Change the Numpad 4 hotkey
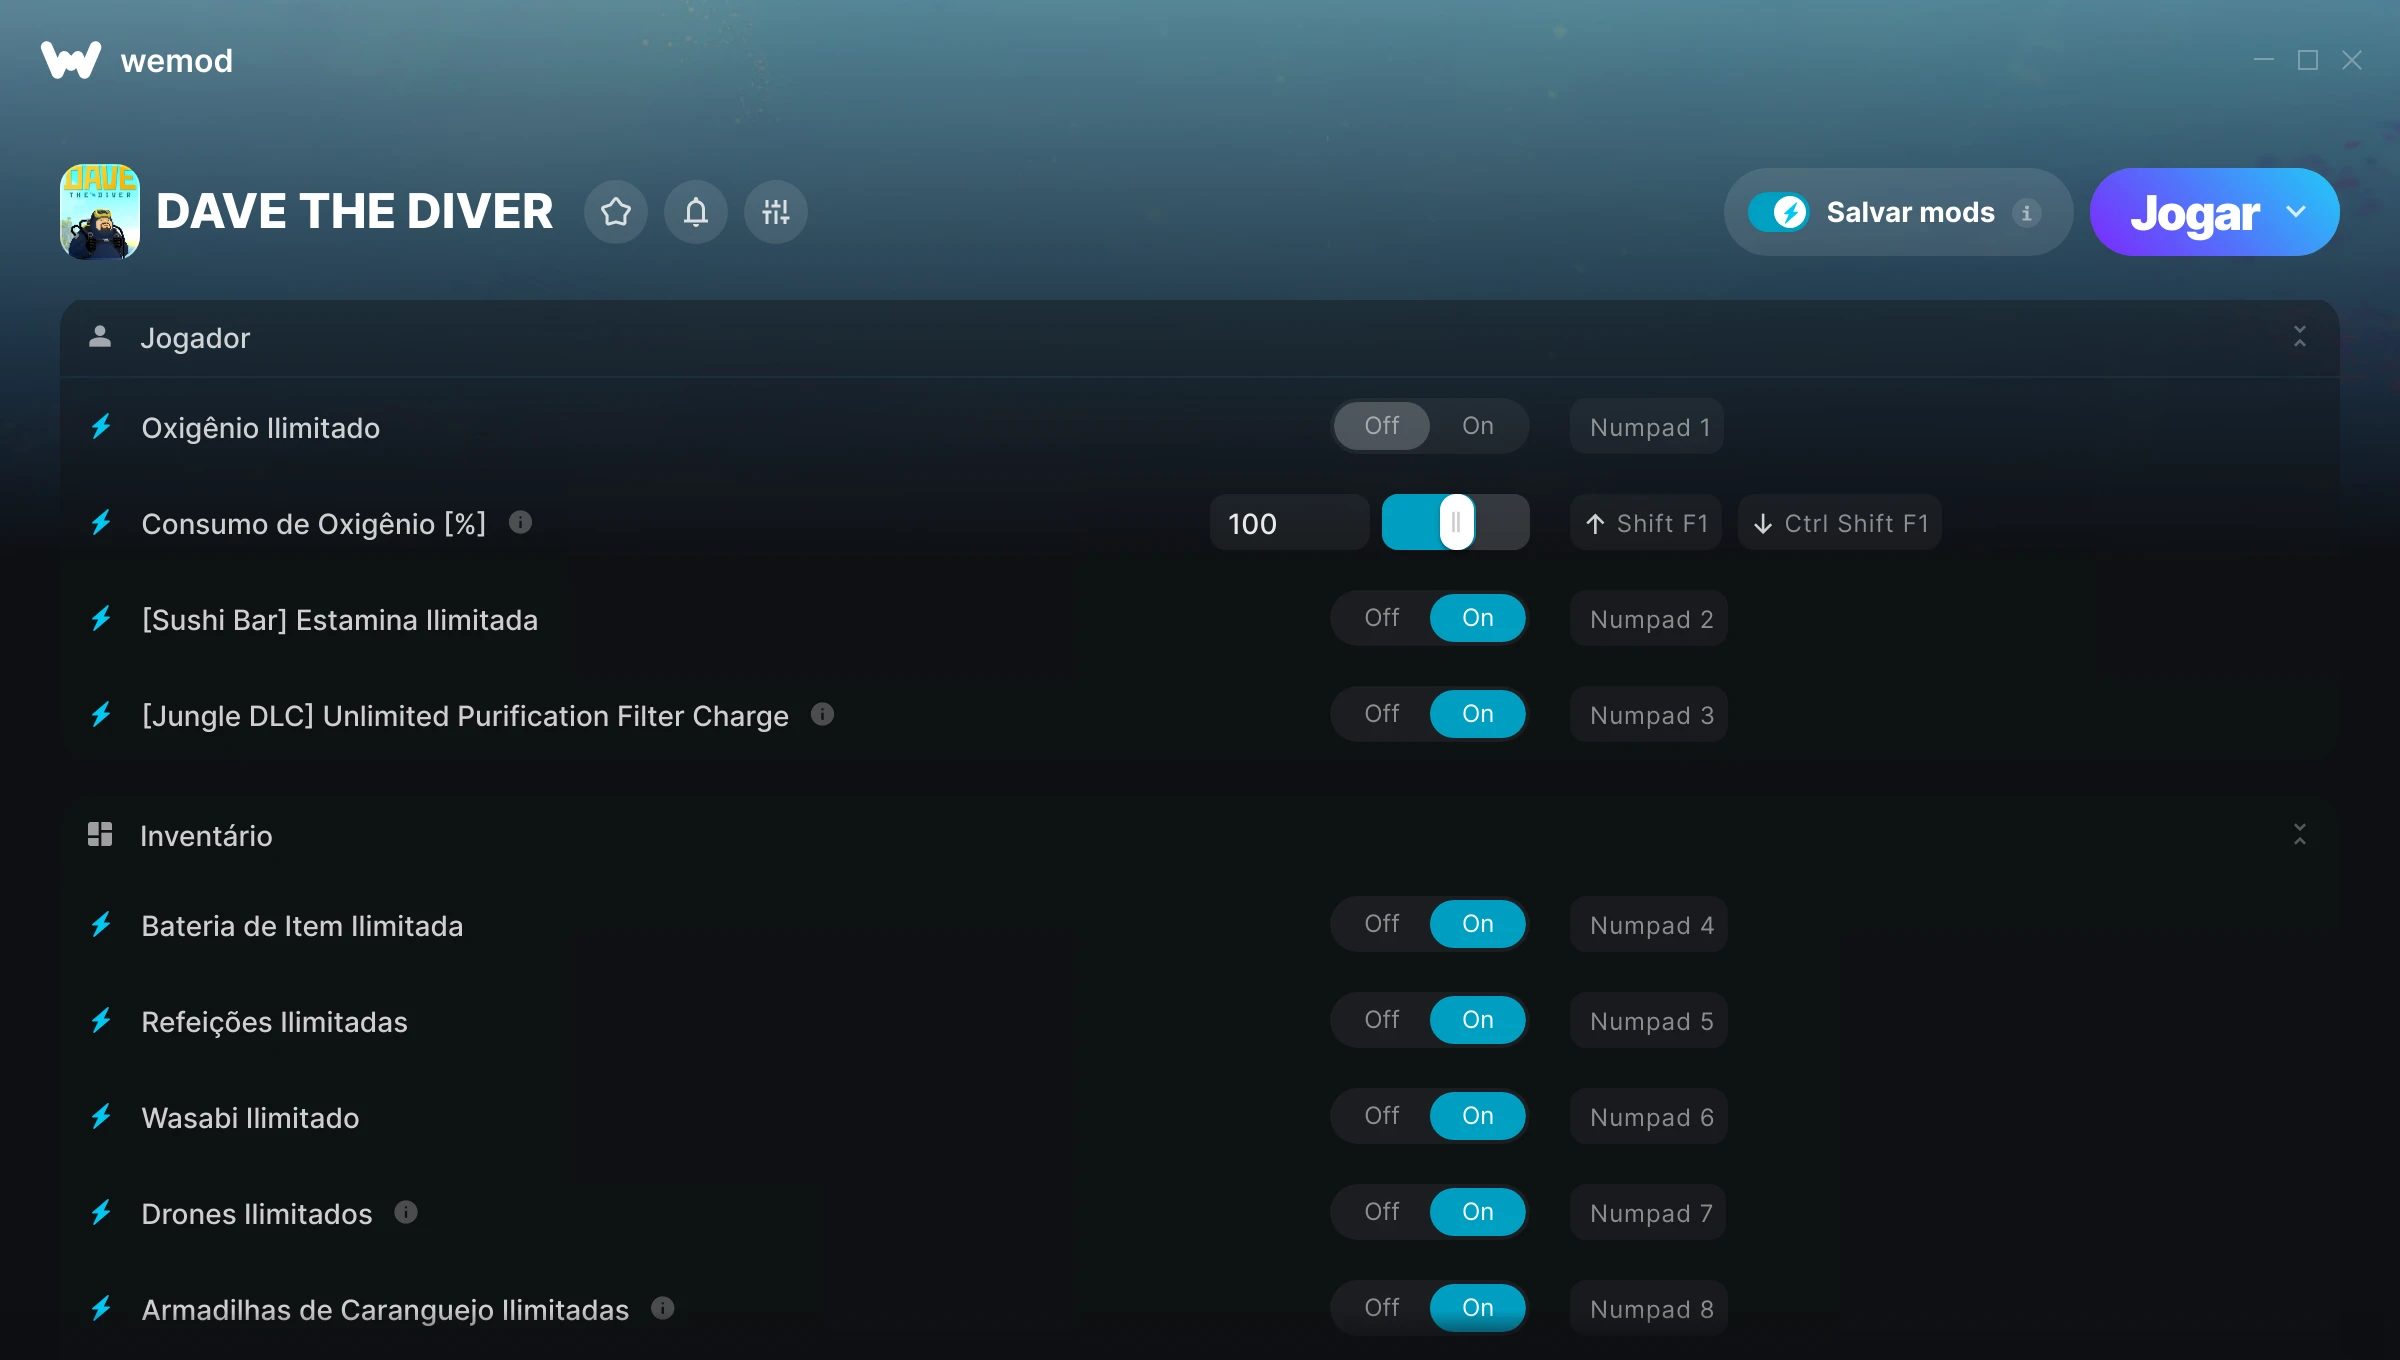The image size is (2400, 1360). (x=1649, y=925)
